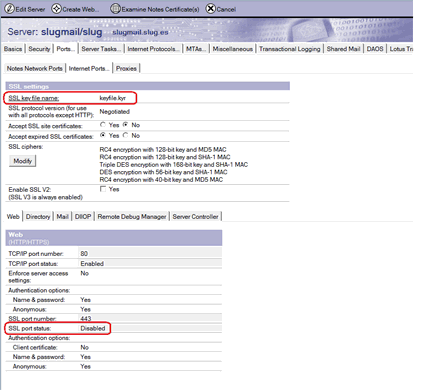Screen dimensions: 422x390
Task: Click TCP/IP port status Enabled field
Action: click(150, 264)
